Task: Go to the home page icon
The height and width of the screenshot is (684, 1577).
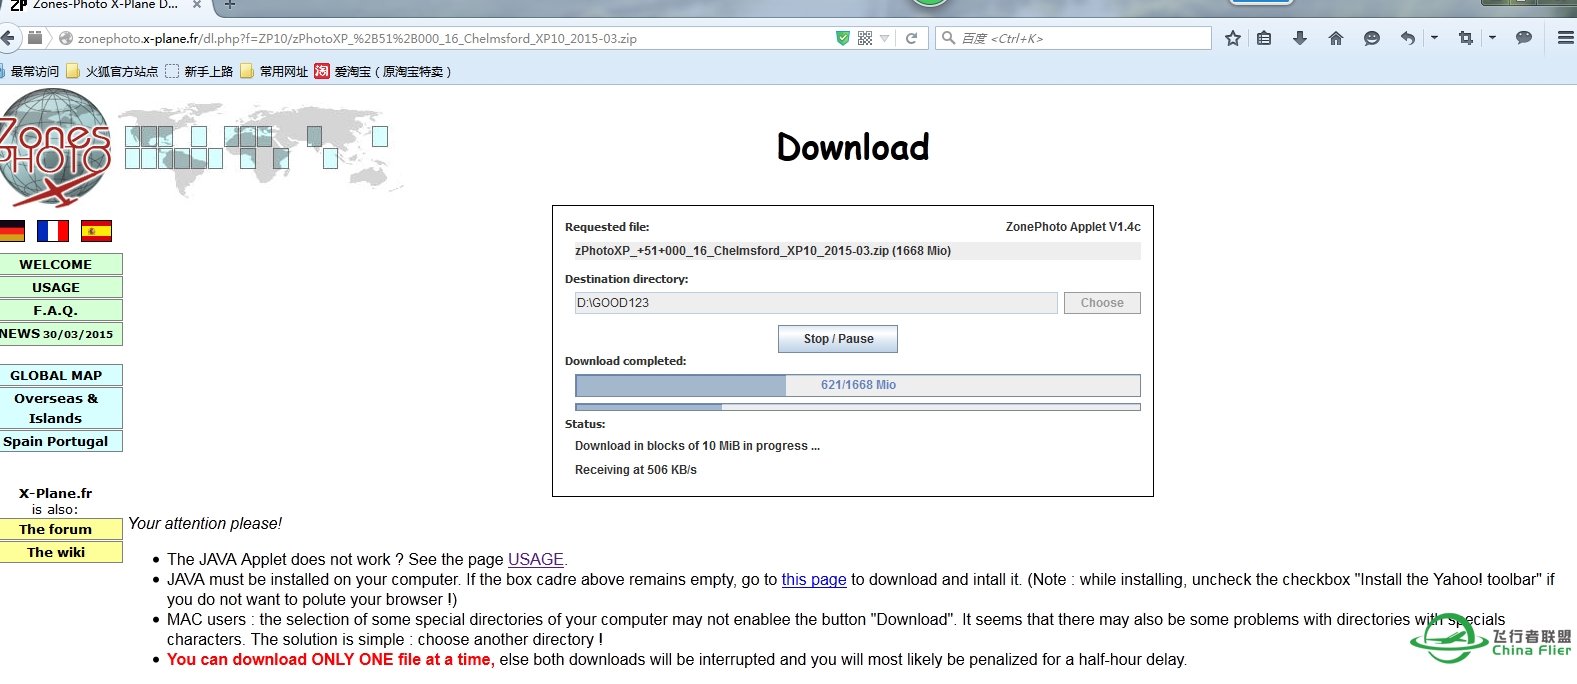Action: 1336,38
